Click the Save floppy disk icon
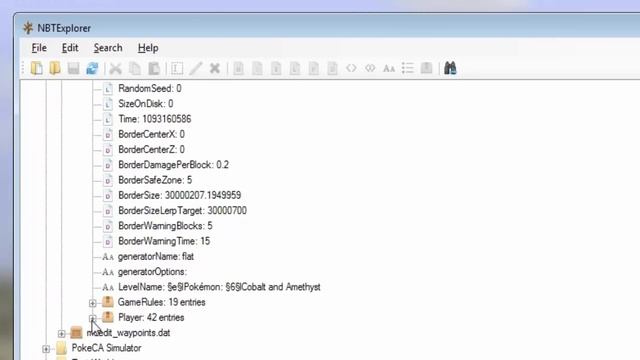 (73, 68)
